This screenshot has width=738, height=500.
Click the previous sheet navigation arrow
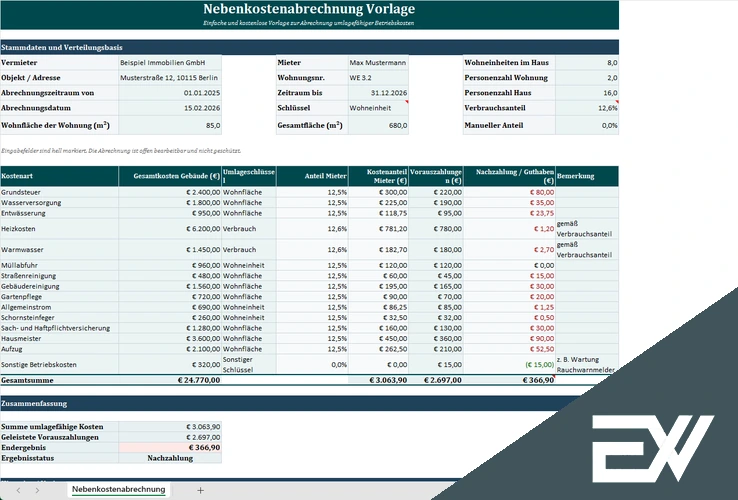tap(18, 491)
